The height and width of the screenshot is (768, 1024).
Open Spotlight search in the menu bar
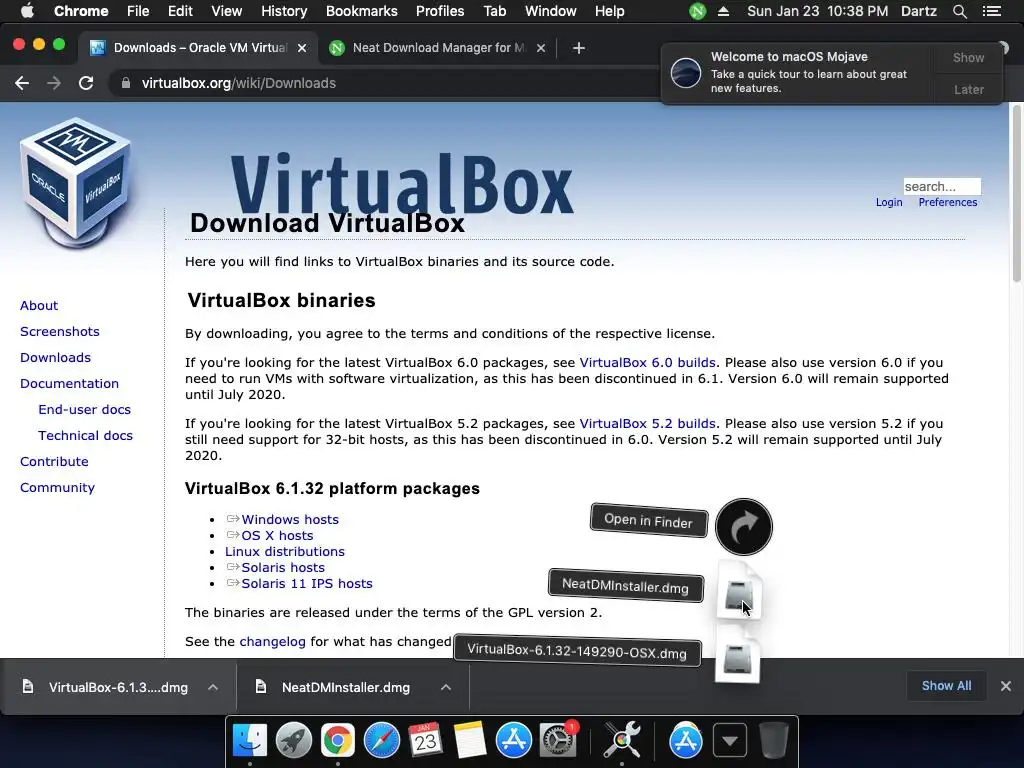pos(959,11)
